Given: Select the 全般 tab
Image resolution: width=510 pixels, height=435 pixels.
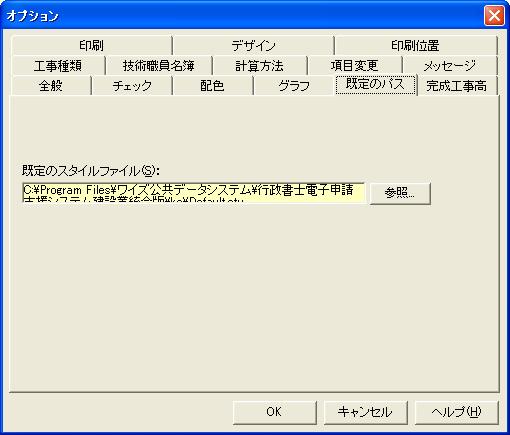Looking at the screenshot, I should coord(51,86).
